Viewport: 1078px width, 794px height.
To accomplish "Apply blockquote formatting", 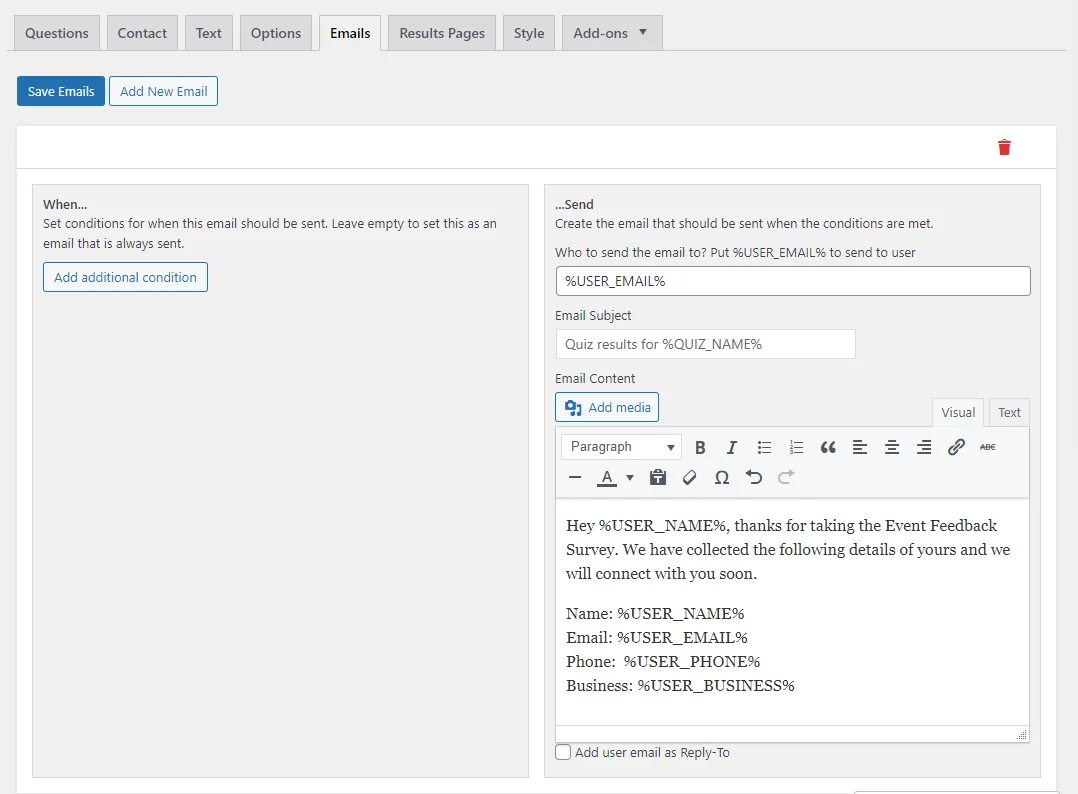I will [828, 448].
